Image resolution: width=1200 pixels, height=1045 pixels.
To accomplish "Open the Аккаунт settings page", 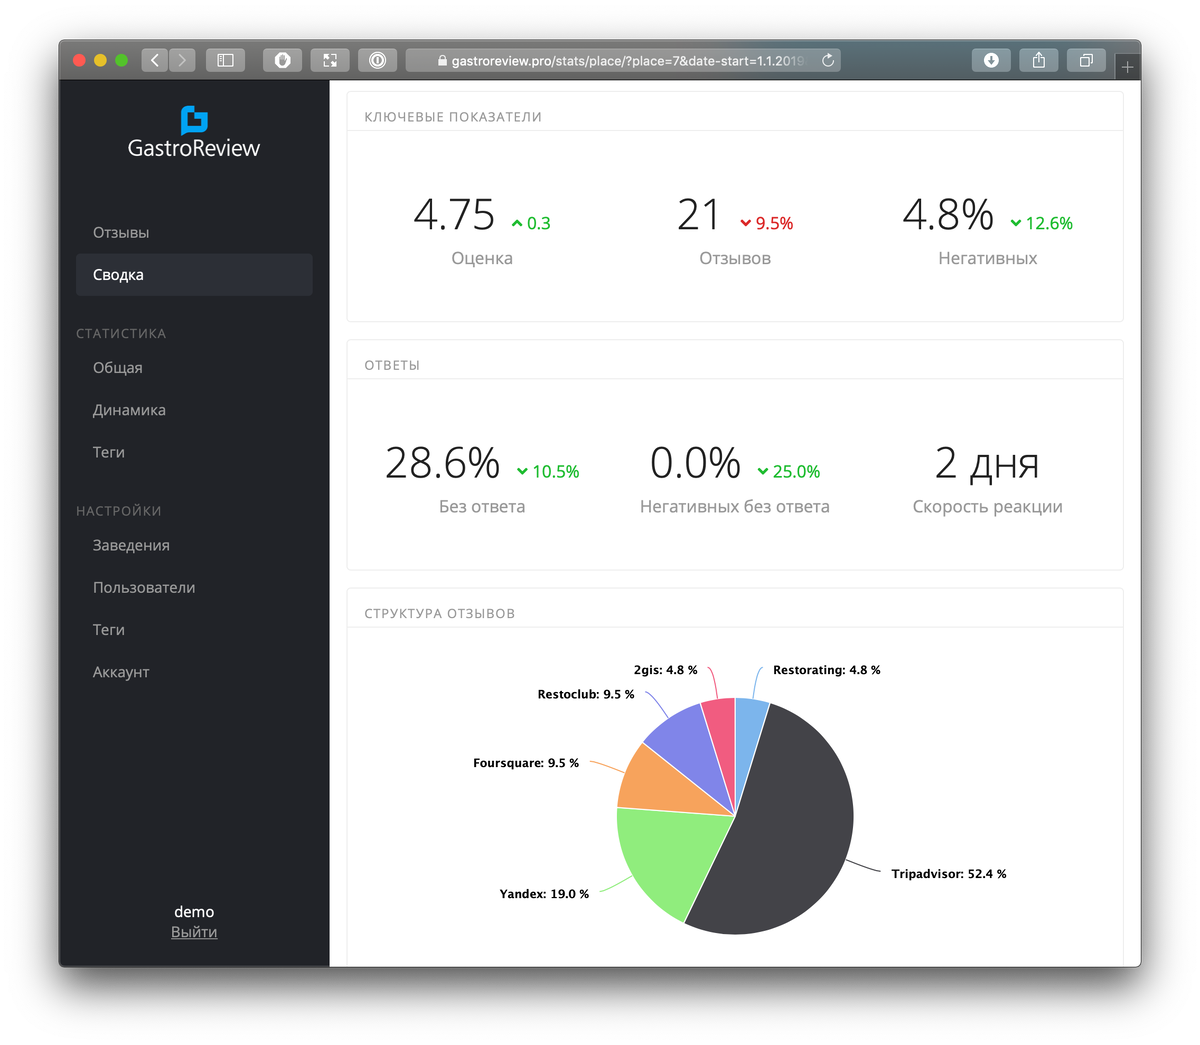I will [x=121, y=672].
